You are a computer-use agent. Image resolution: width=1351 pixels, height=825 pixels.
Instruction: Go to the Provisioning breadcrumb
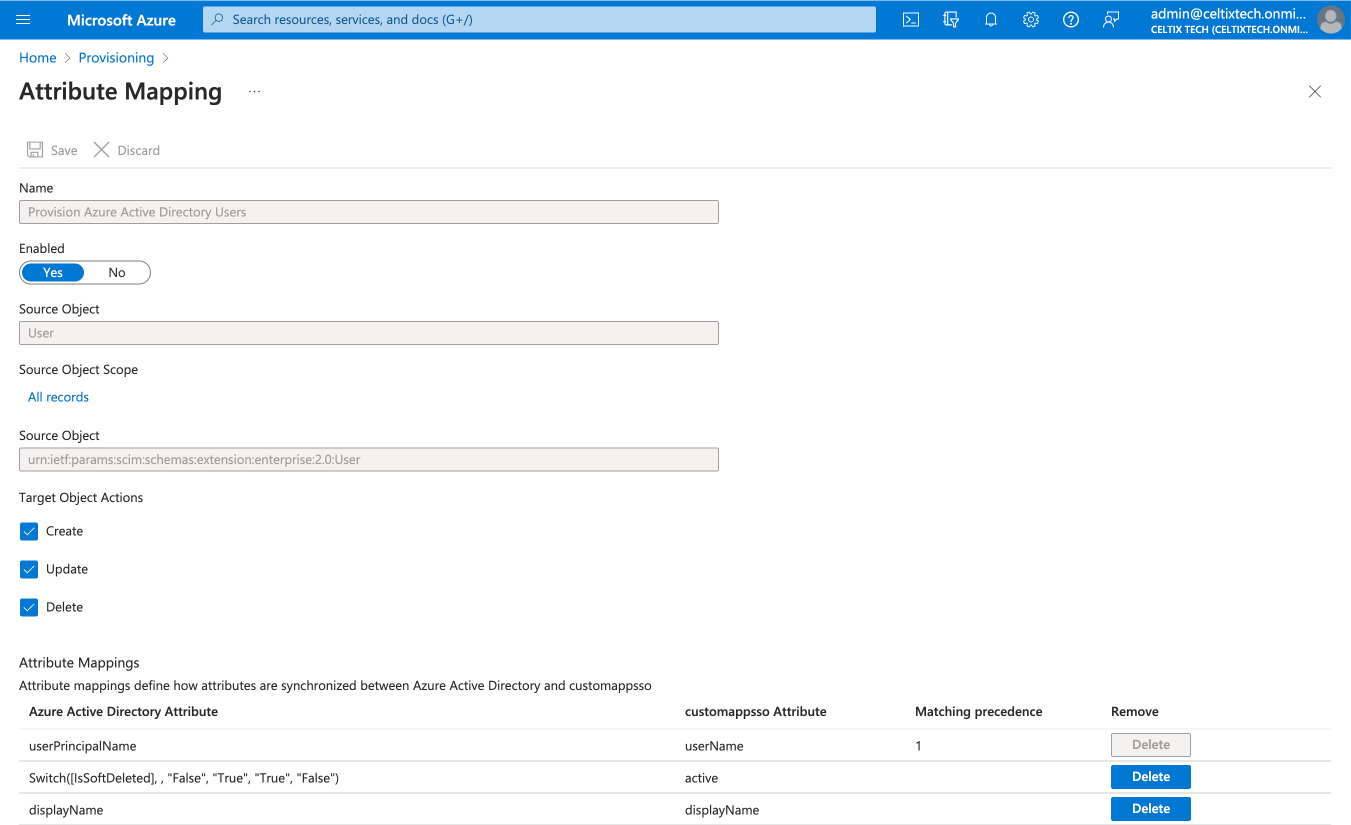116,58
